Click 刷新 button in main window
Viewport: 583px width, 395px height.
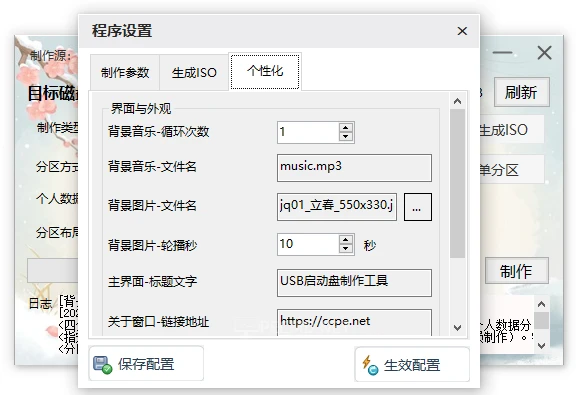point(521,92)
